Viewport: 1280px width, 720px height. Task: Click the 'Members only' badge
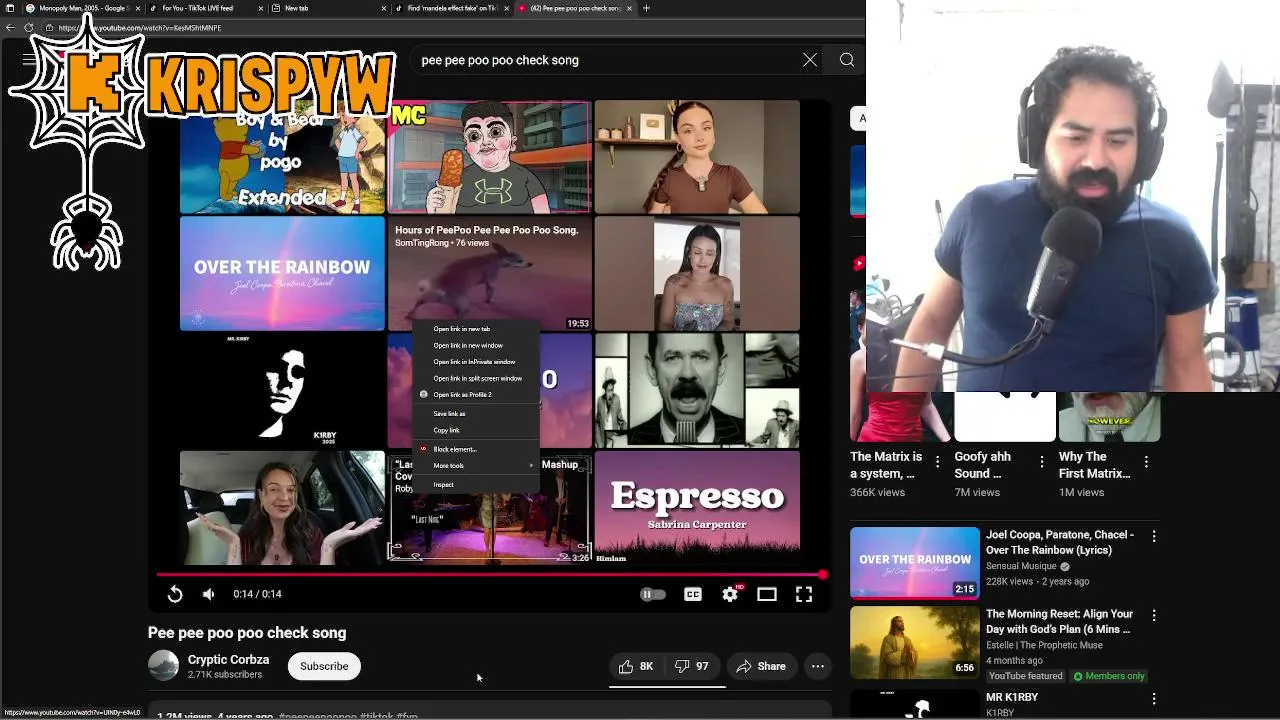[x=1108, y=676]
